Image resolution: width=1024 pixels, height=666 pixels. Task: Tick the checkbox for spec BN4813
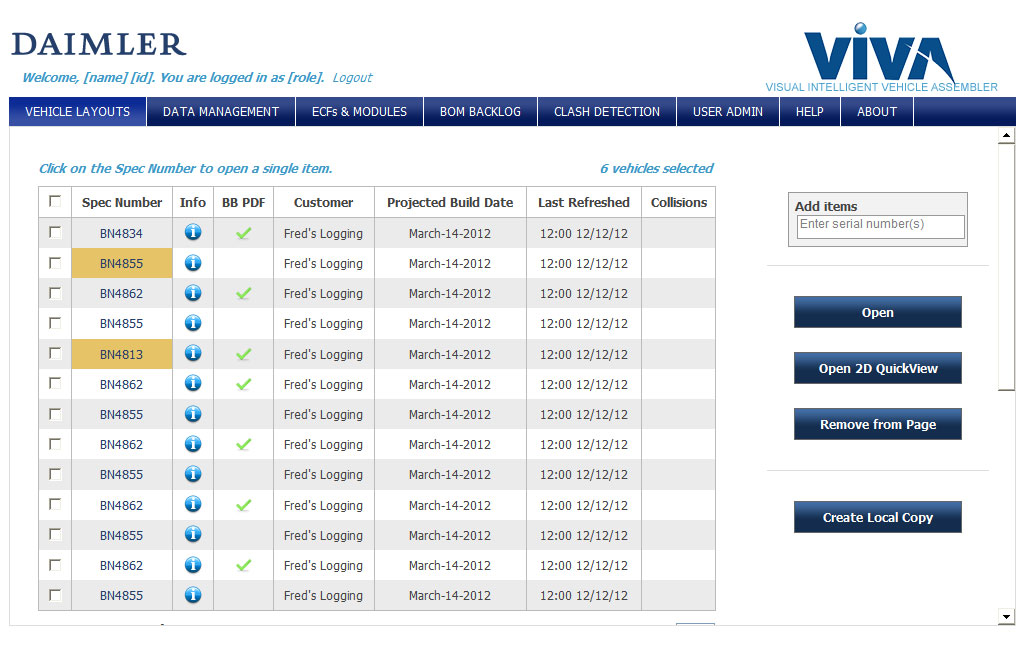[x=55, y=353]
